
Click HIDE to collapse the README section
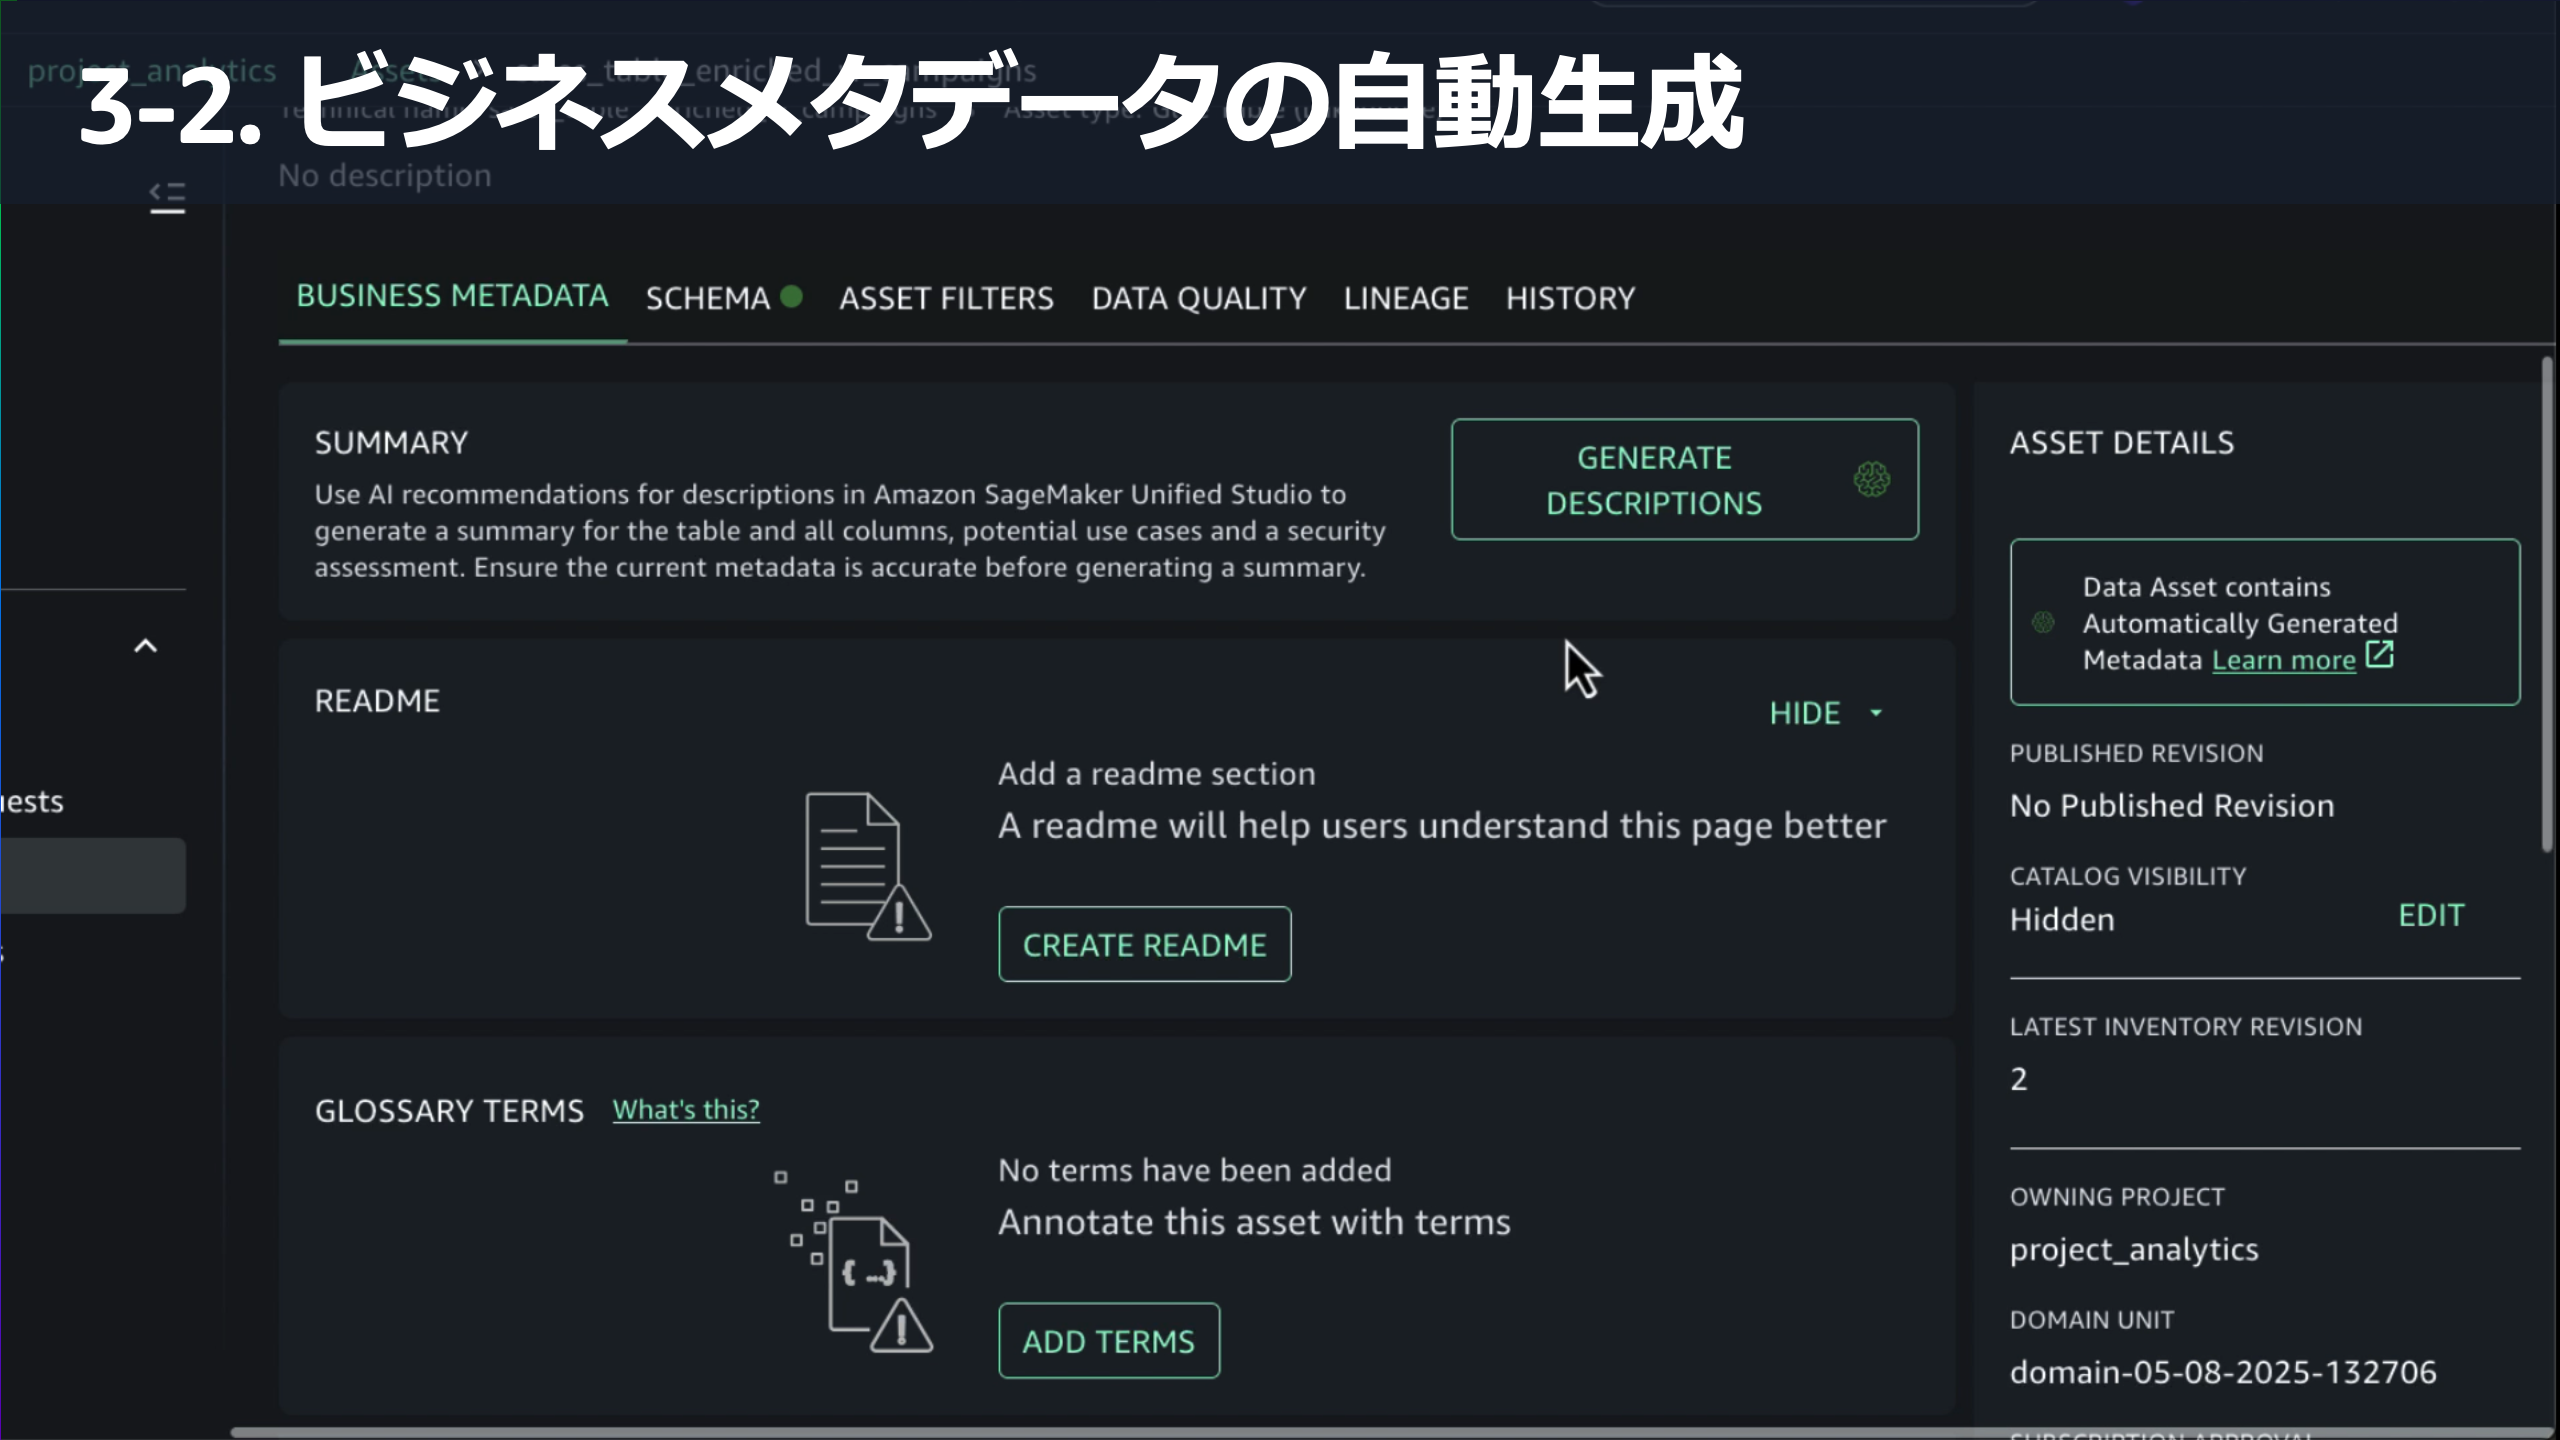(x=1804, y=713)
